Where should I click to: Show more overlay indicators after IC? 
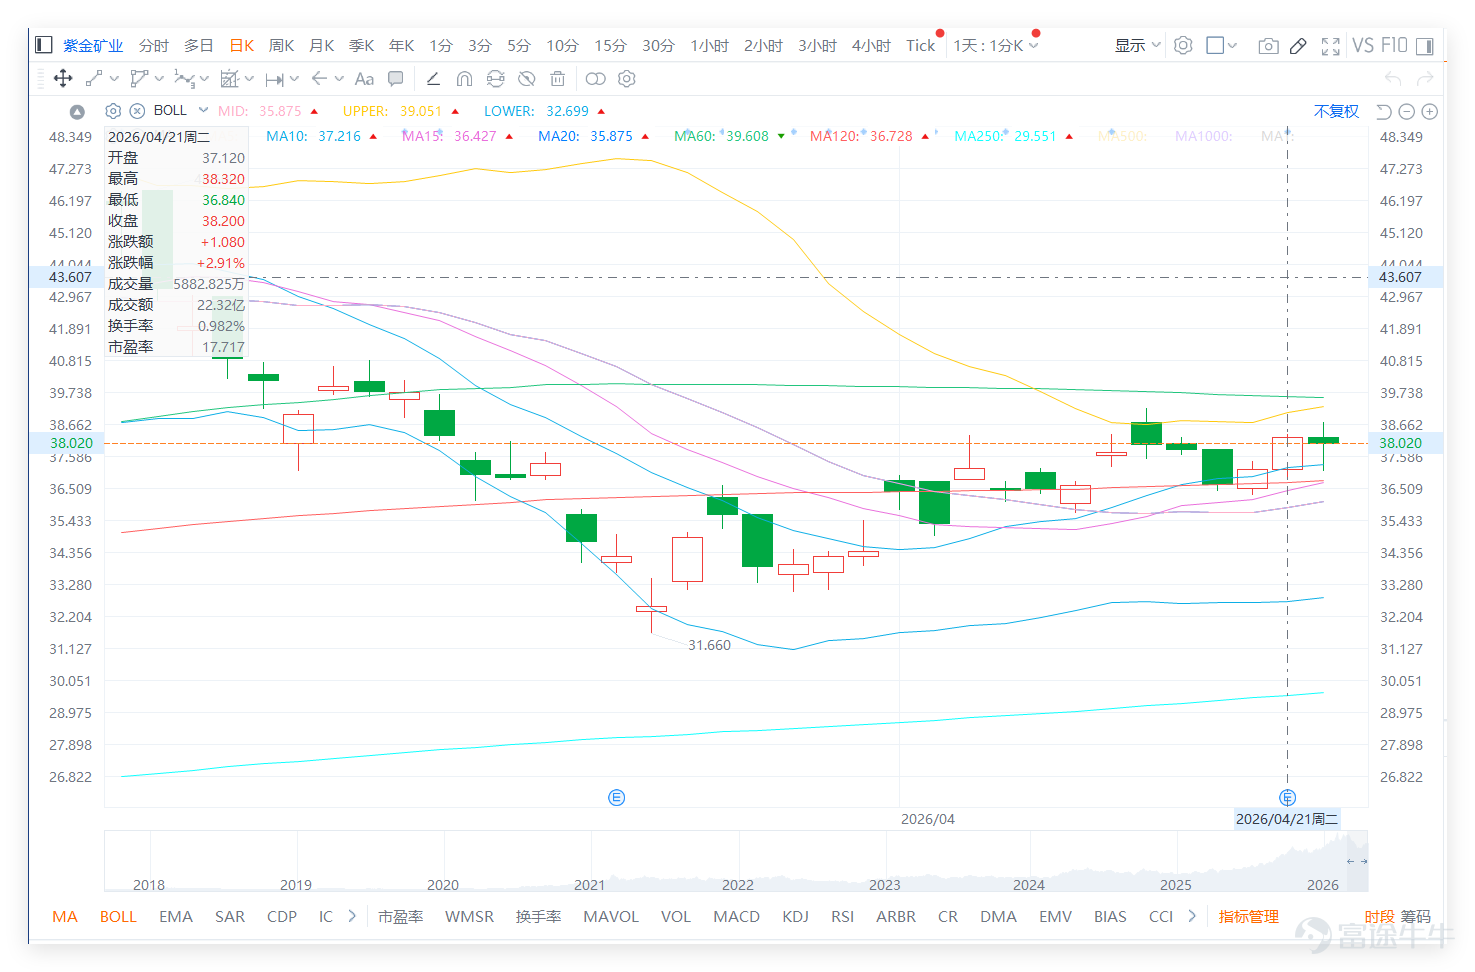[x=352, y=915]
